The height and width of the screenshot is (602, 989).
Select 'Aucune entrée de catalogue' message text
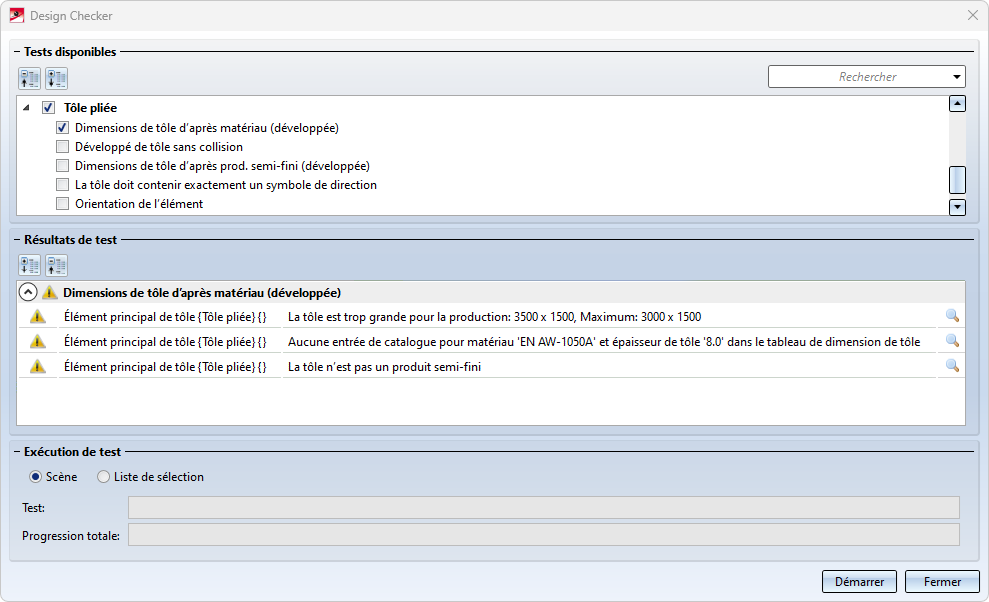point(604,342)
